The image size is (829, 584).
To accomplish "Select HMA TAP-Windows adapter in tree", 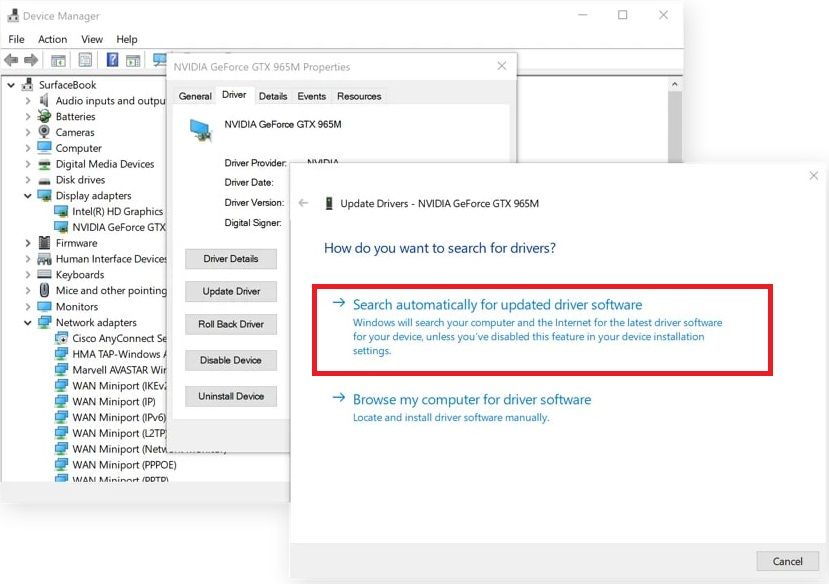I will click(119, 354).
